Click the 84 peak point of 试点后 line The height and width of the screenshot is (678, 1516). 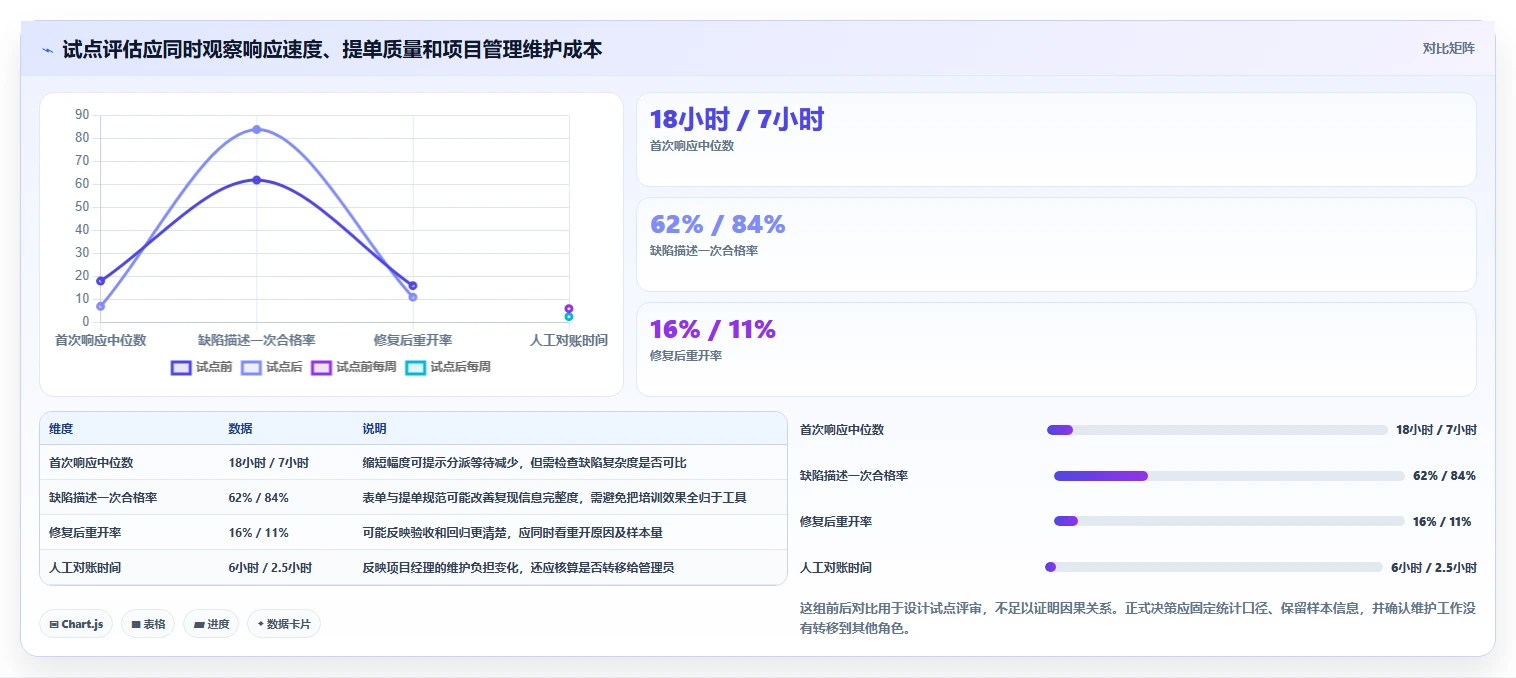tap(257, 129)
